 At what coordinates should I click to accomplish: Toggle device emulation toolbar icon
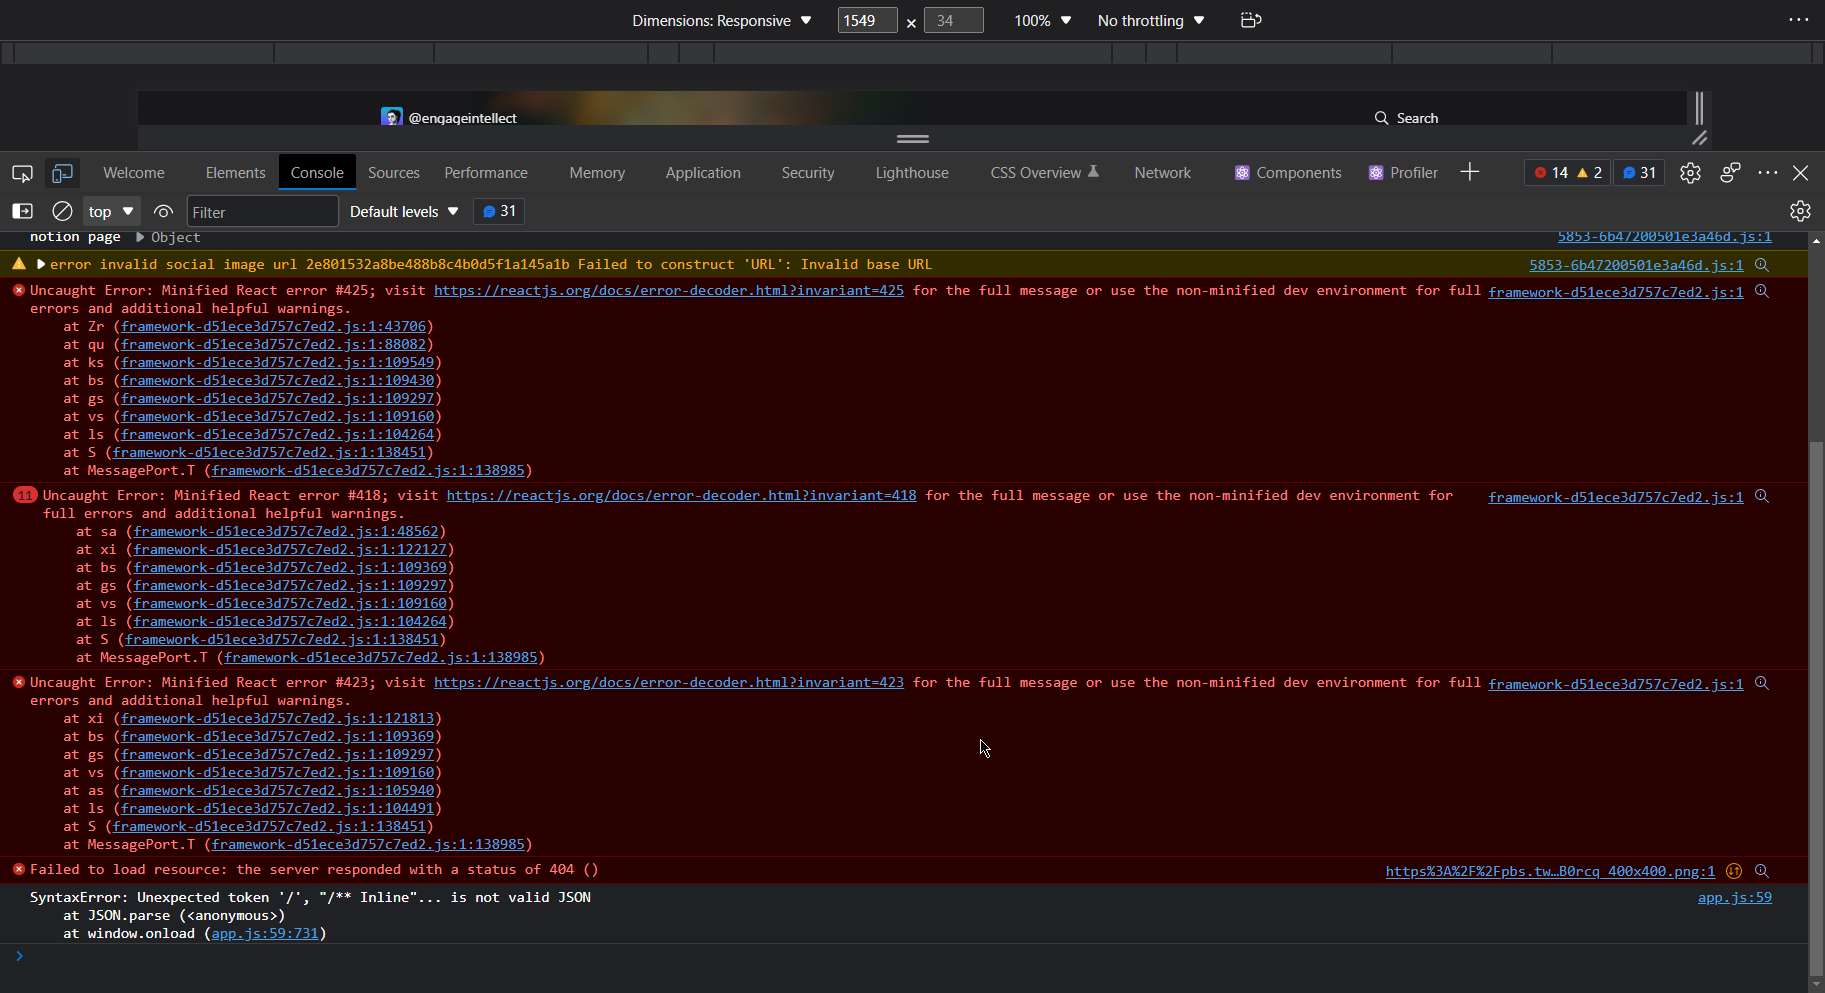[62, 173]
